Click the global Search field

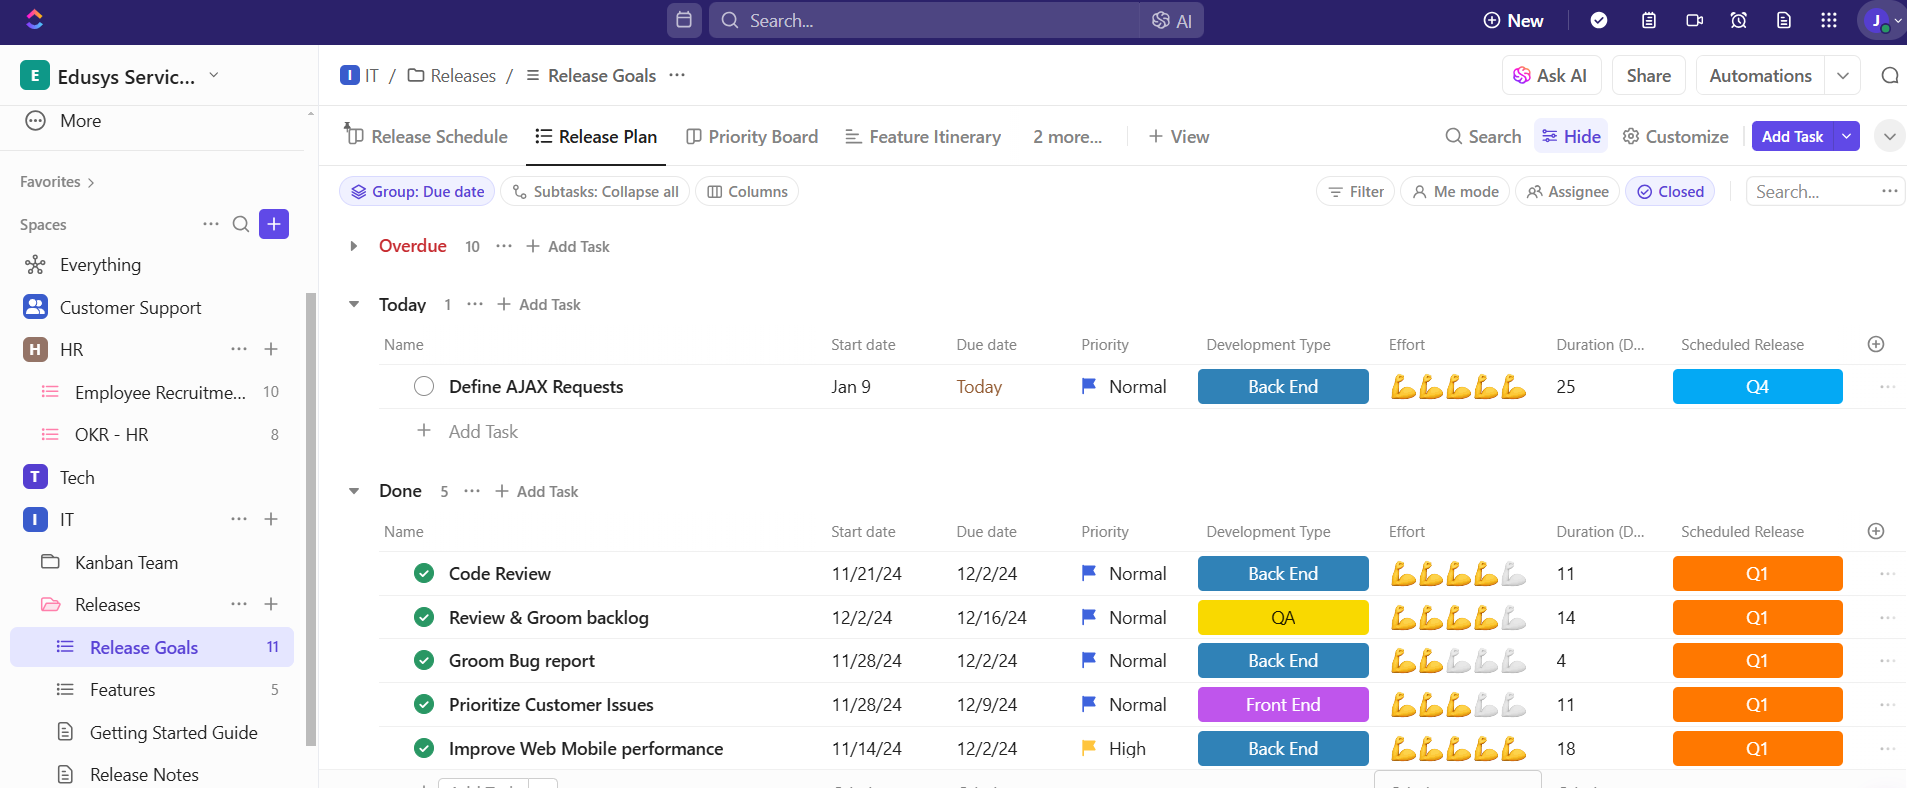[925, 20]
